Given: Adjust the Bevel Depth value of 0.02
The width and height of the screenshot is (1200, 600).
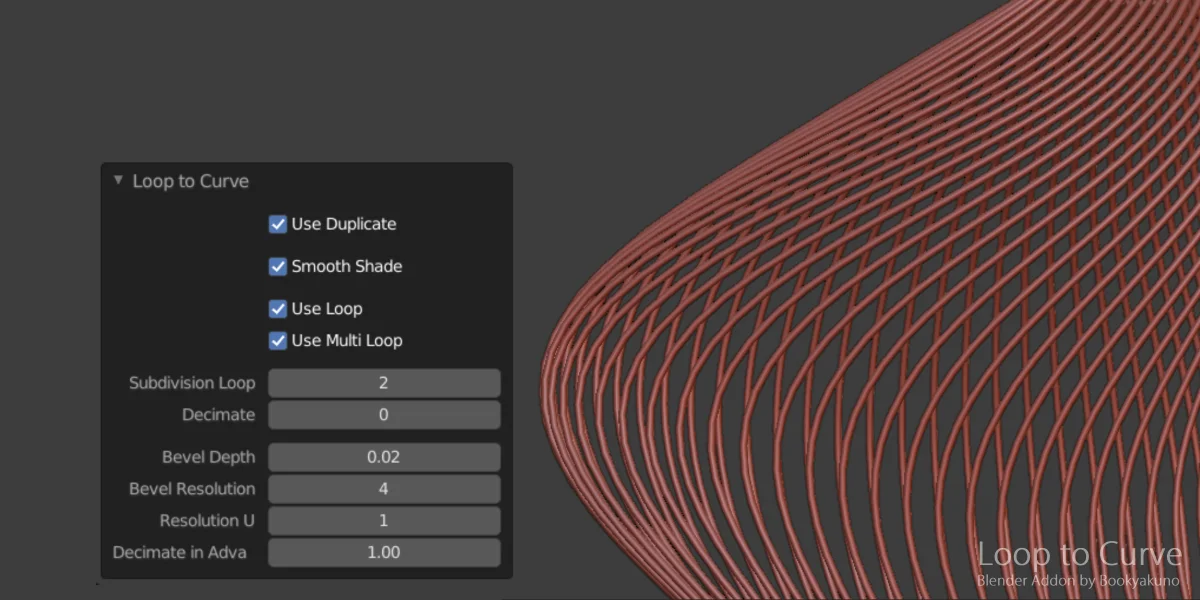Looking at the screenshot, I should pos(384,457).
